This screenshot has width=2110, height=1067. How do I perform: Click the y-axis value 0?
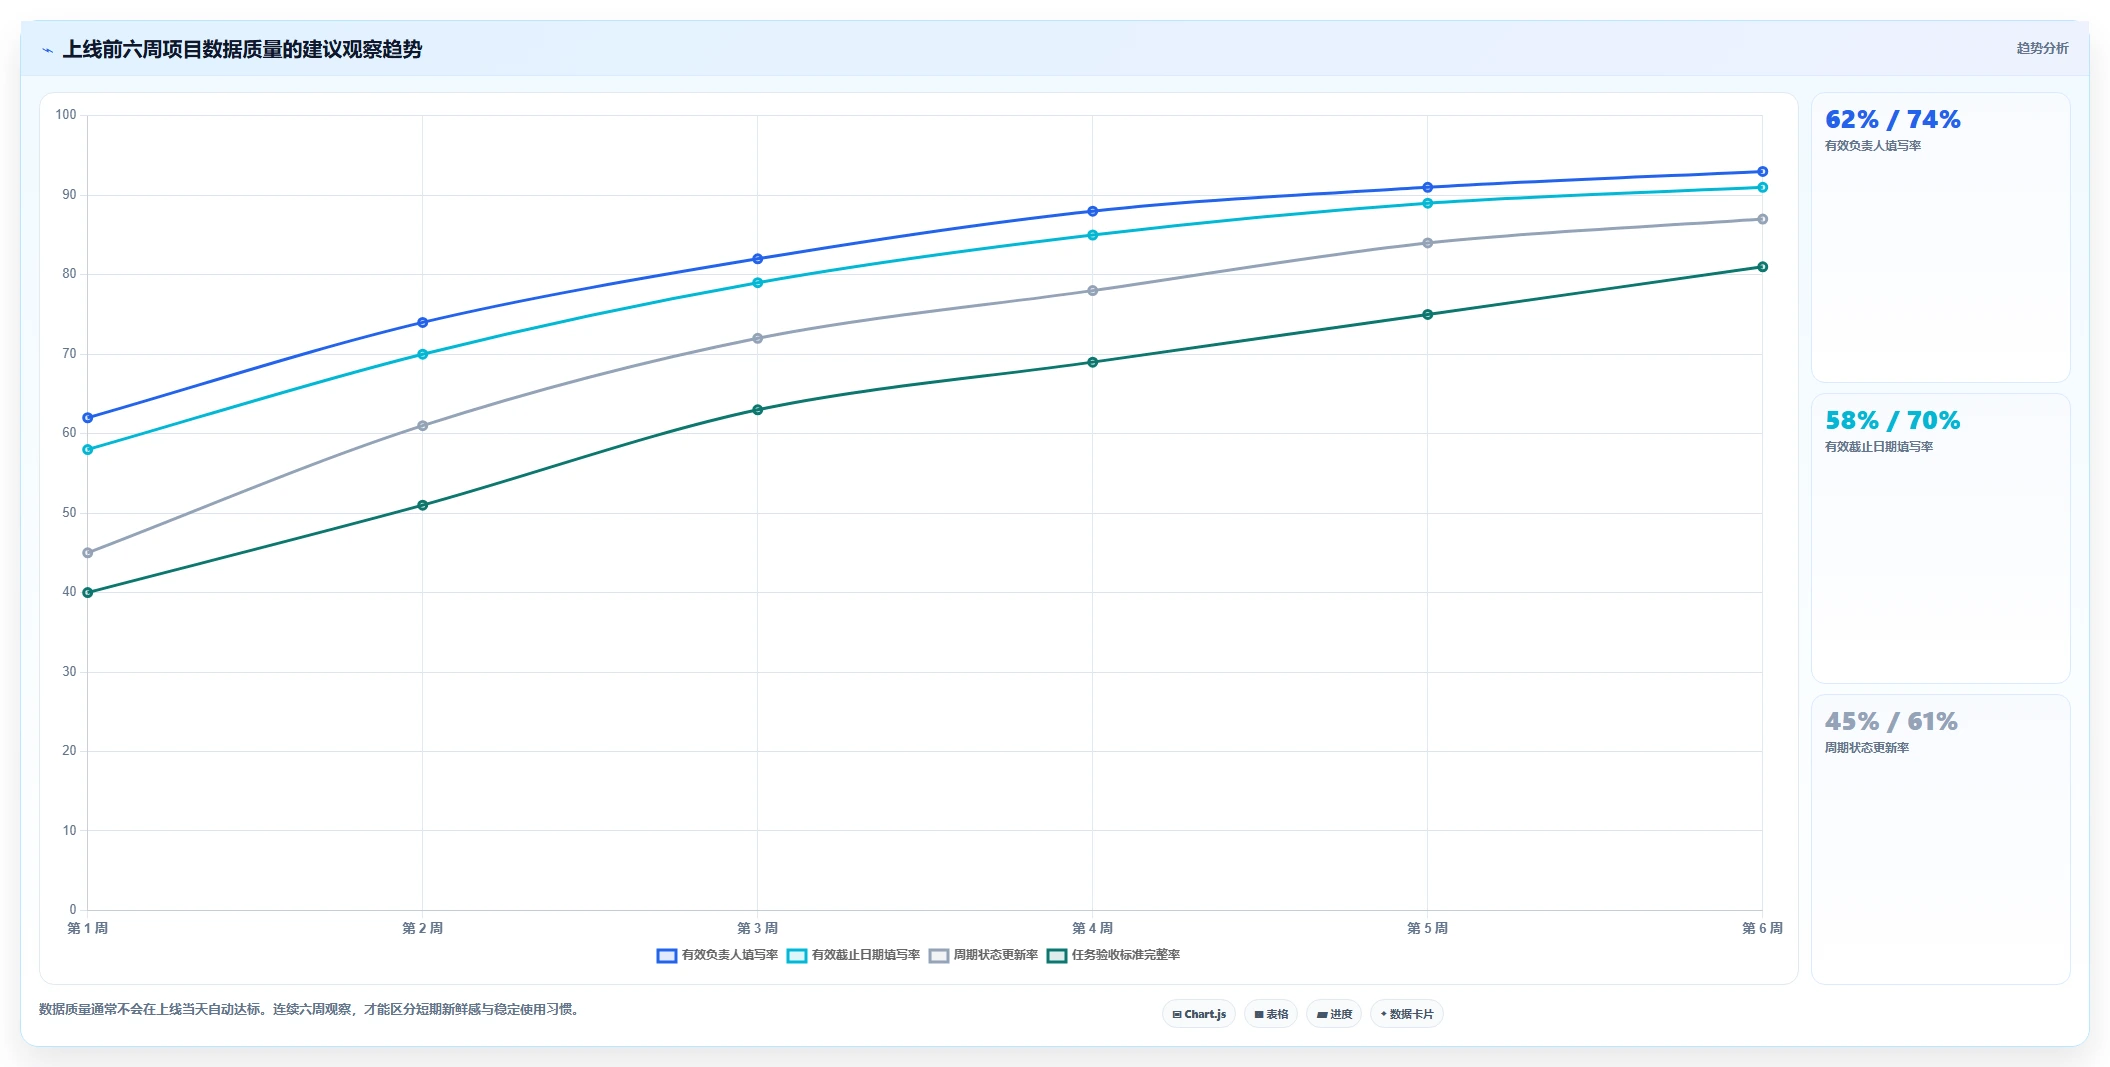point(73,910)
